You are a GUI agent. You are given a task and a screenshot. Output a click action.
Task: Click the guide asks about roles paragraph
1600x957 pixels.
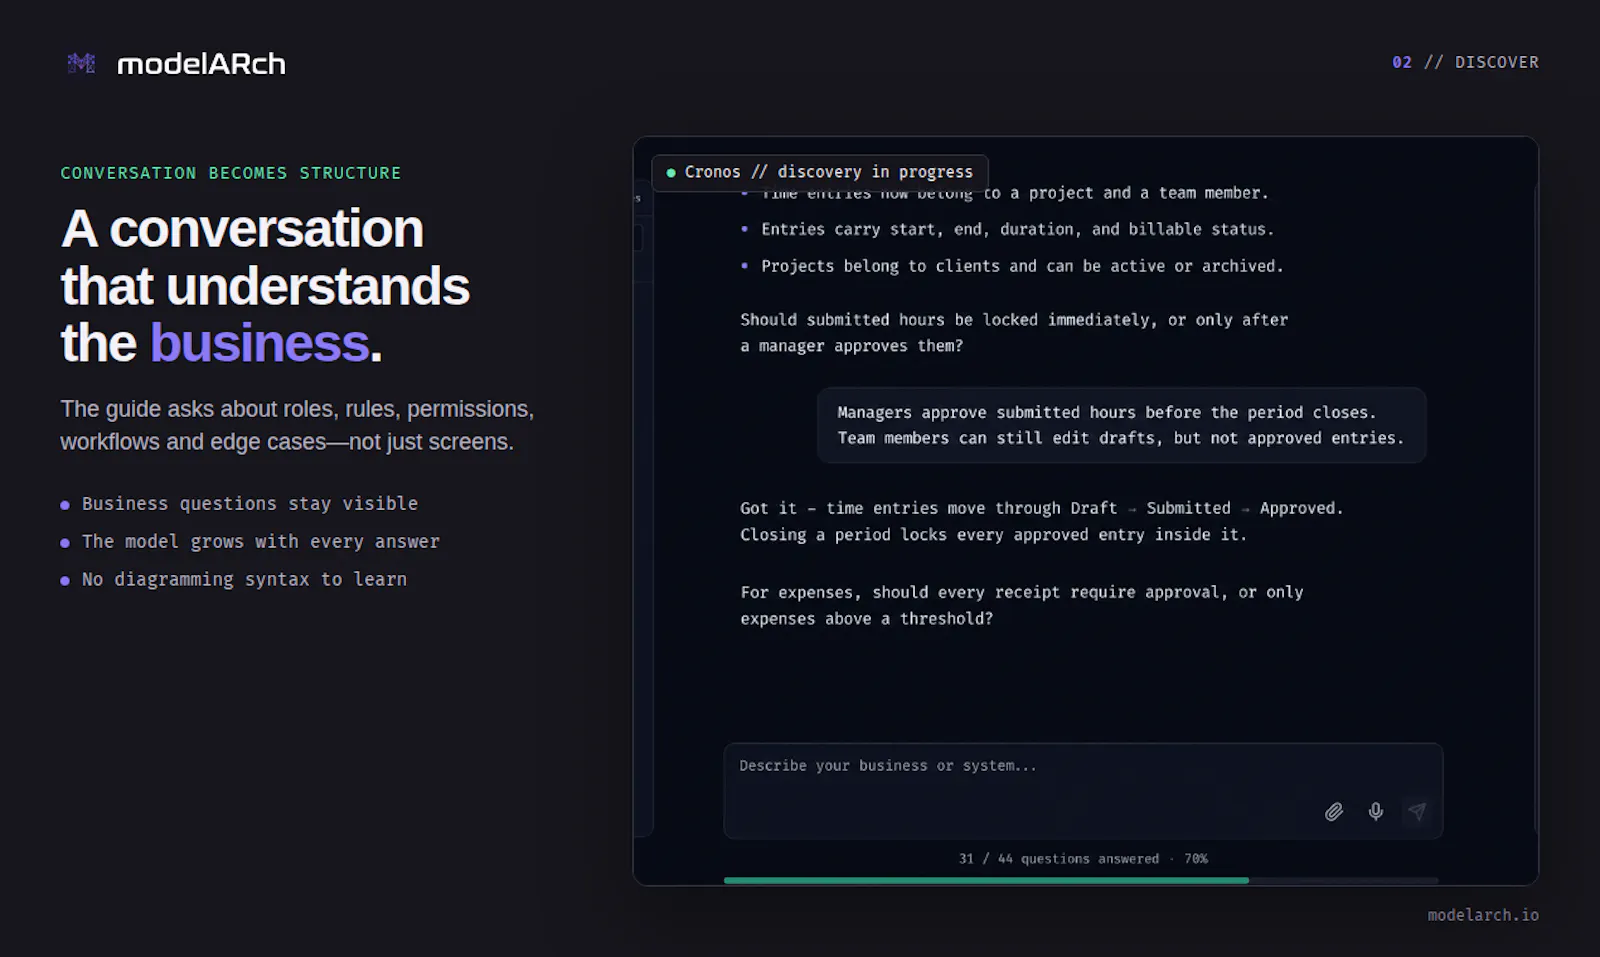(x=297, y=425)
